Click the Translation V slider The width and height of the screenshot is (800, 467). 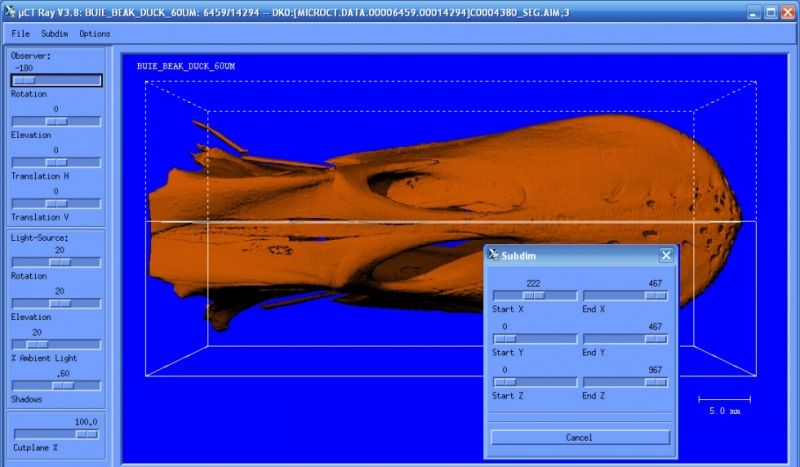[56, 204]
